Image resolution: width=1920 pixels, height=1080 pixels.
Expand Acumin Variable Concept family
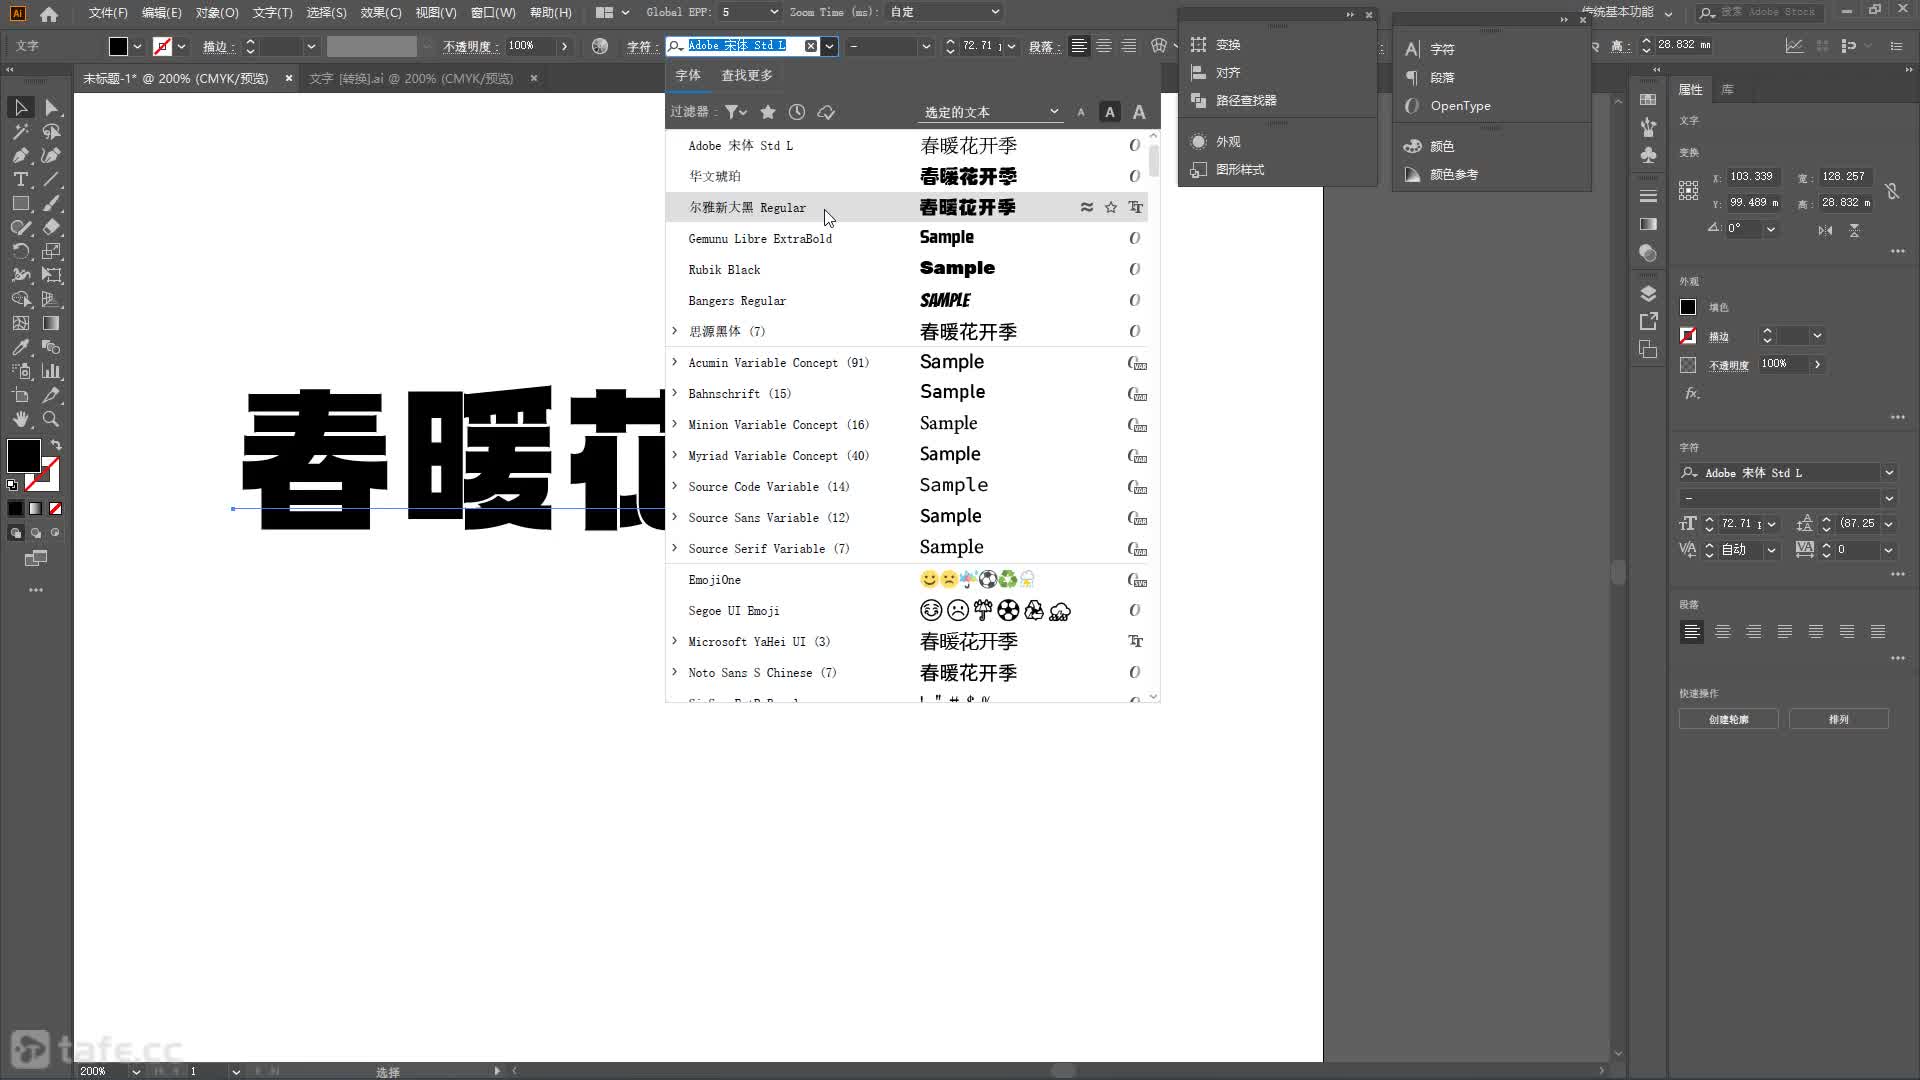[675, 362]
